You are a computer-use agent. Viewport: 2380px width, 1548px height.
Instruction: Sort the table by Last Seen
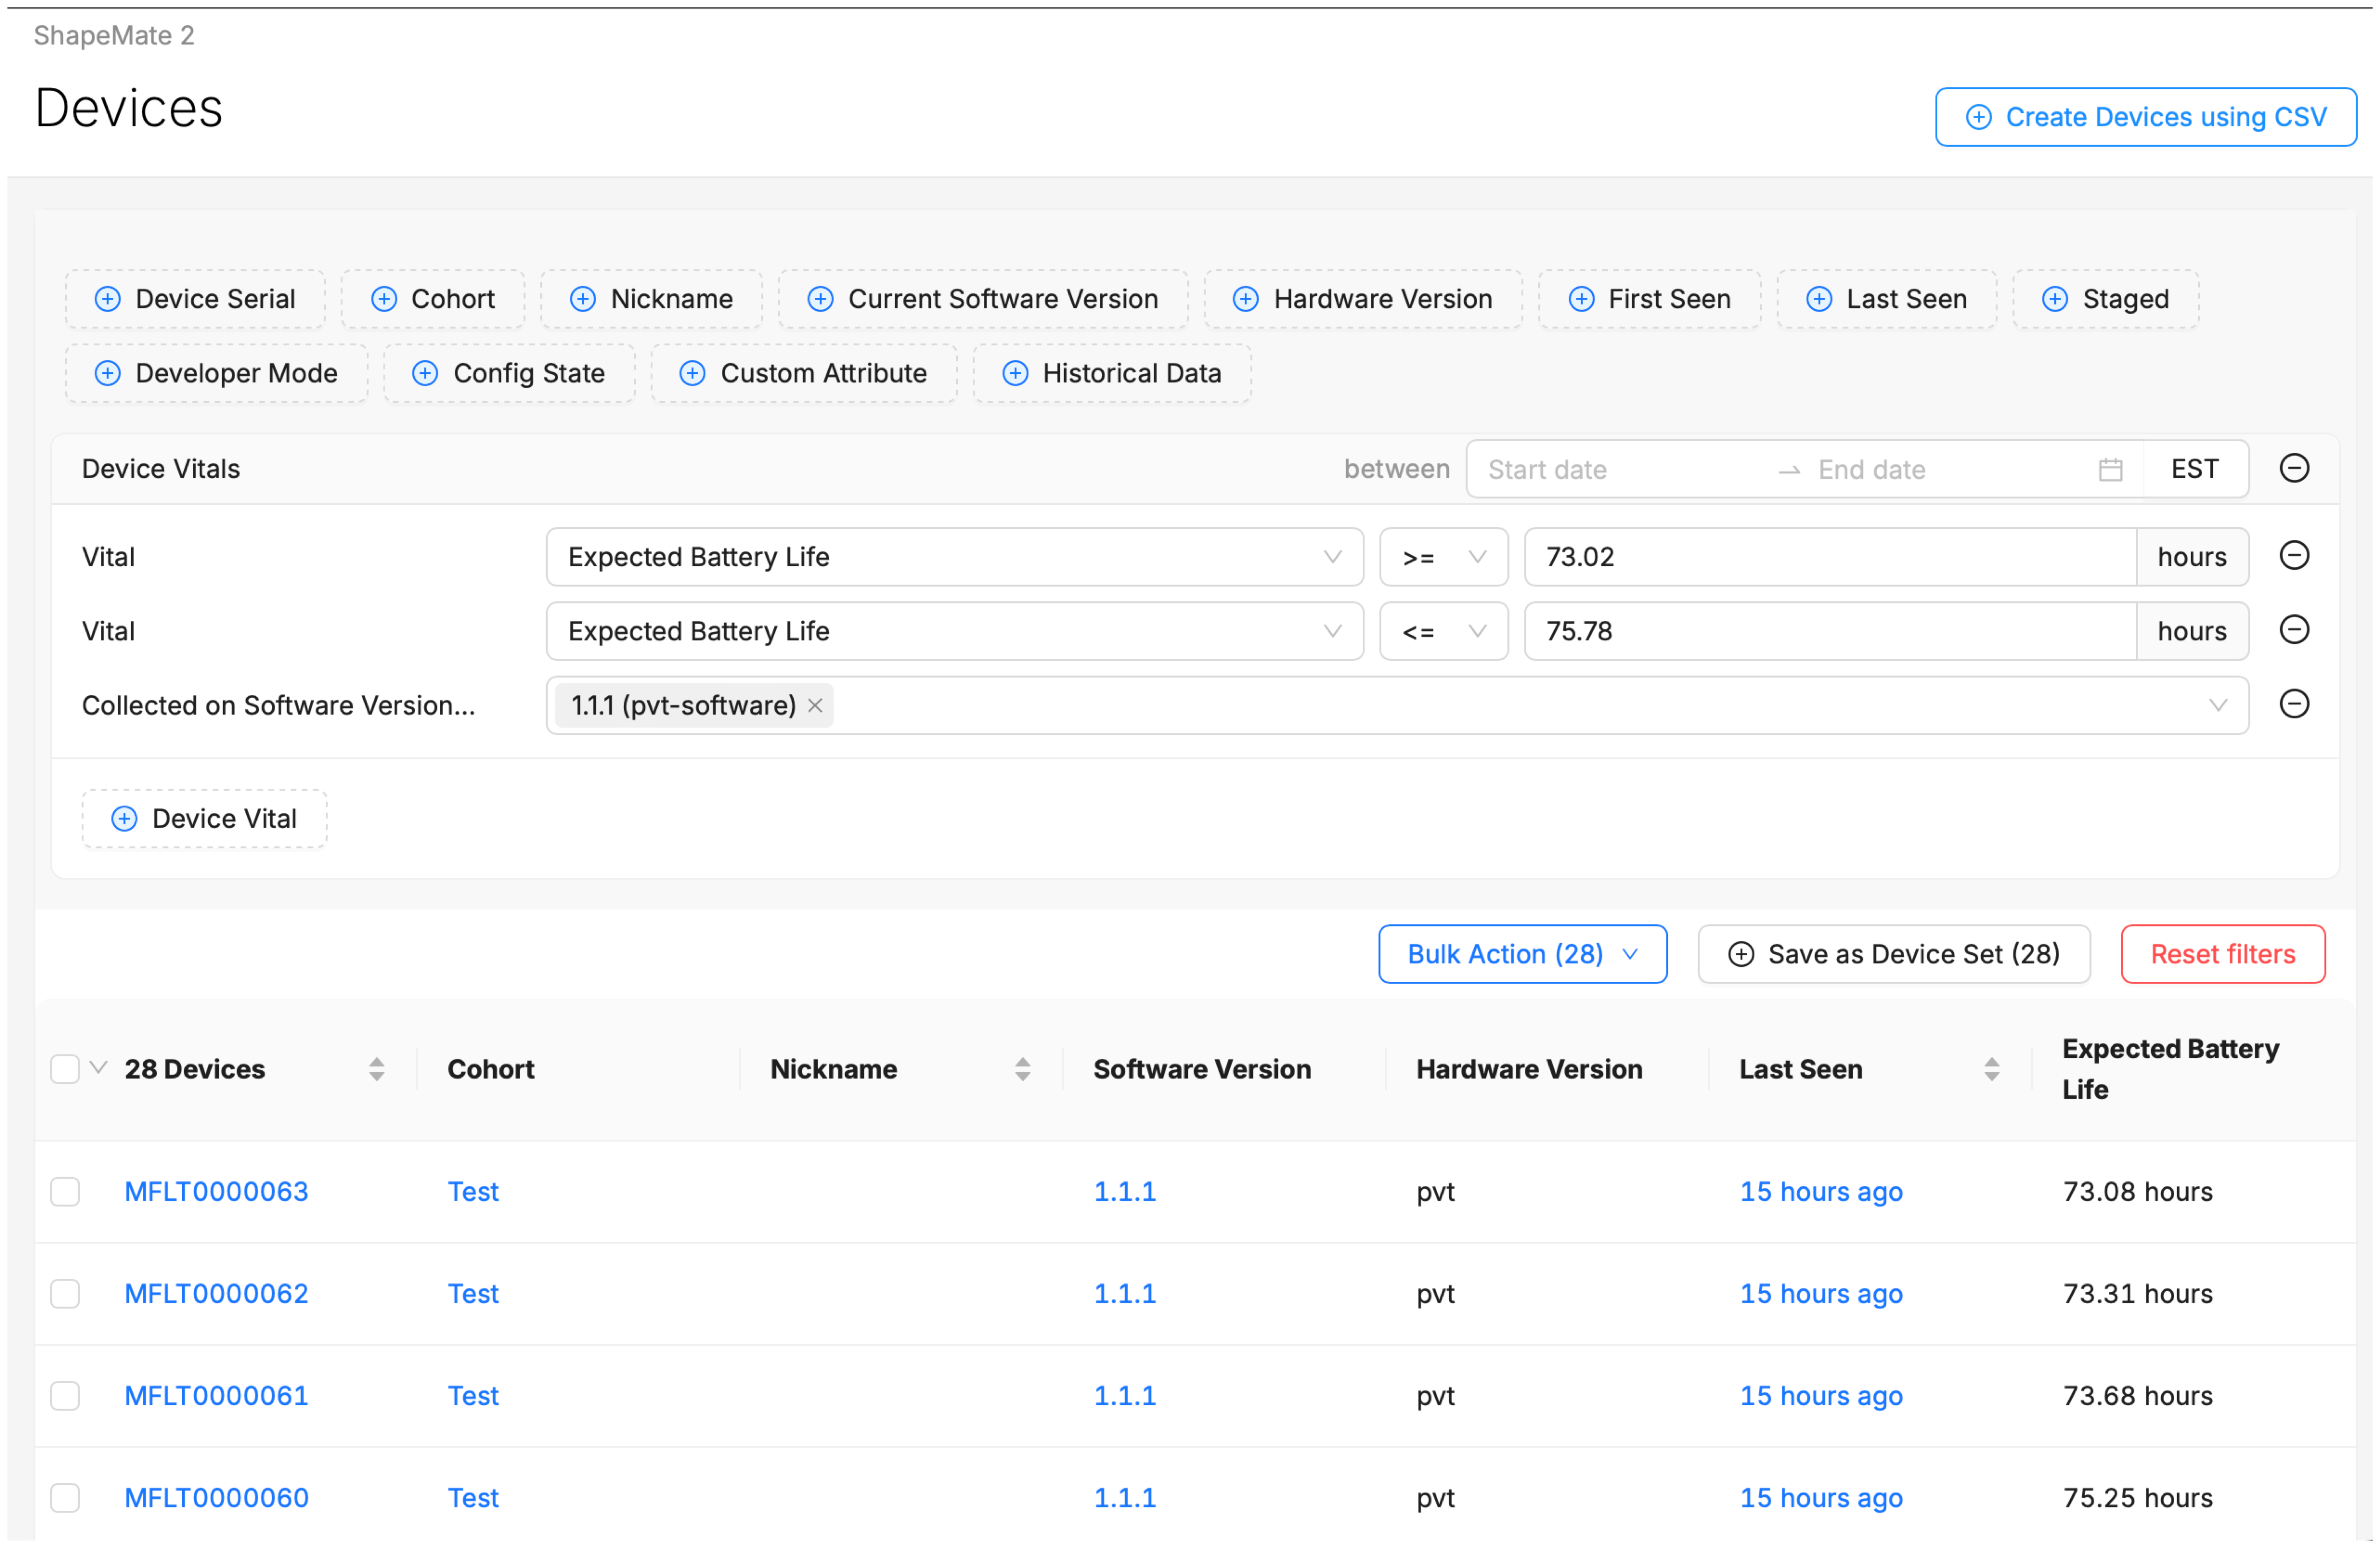(1992, 1068)
